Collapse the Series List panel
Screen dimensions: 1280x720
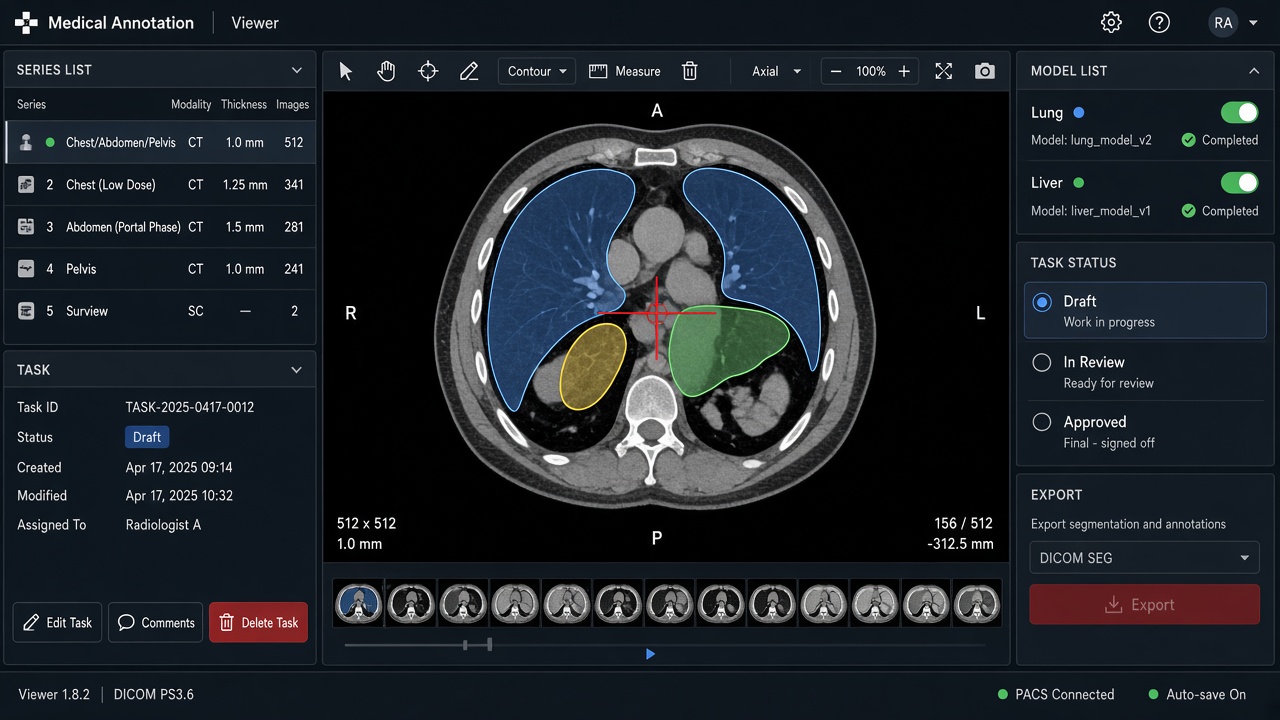pos(297,70)
